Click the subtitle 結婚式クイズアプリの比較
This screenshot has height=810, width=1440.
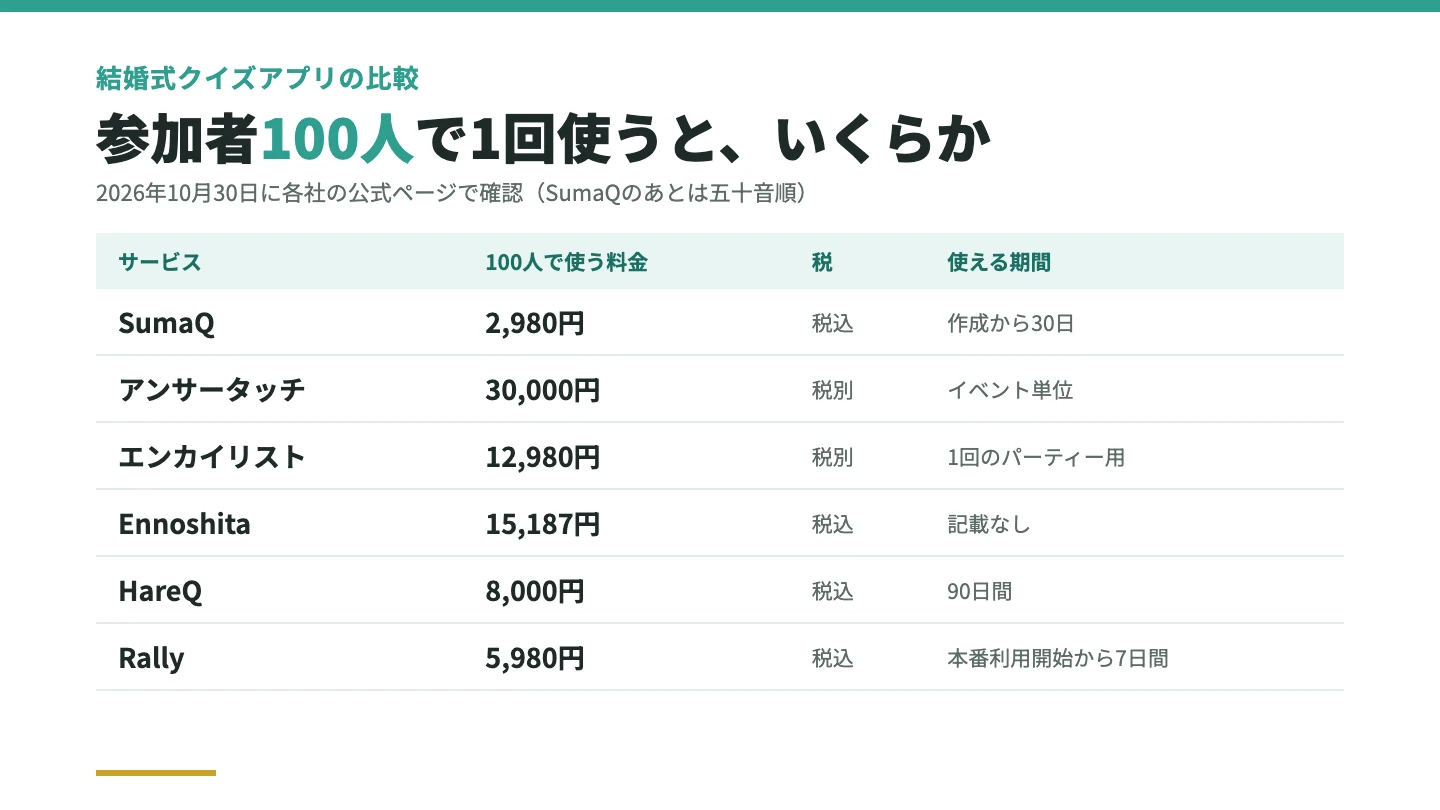pyautogui.click(x=257, y=78)
